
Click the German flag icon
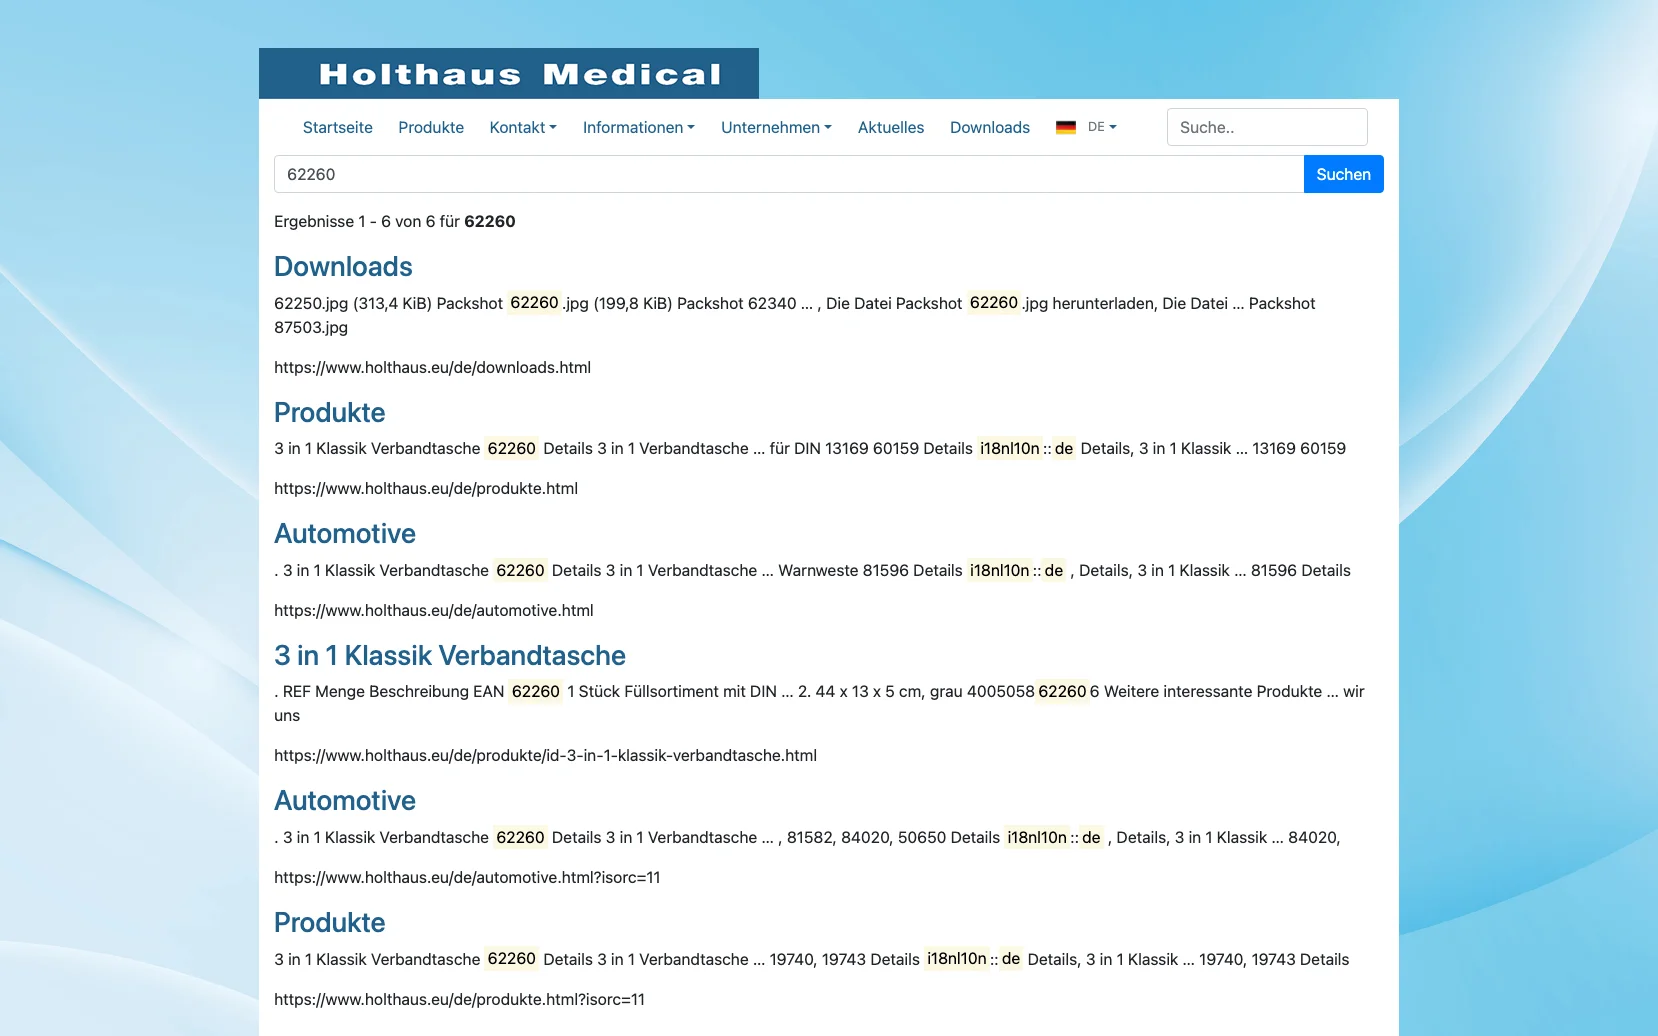coord(1066,127)
